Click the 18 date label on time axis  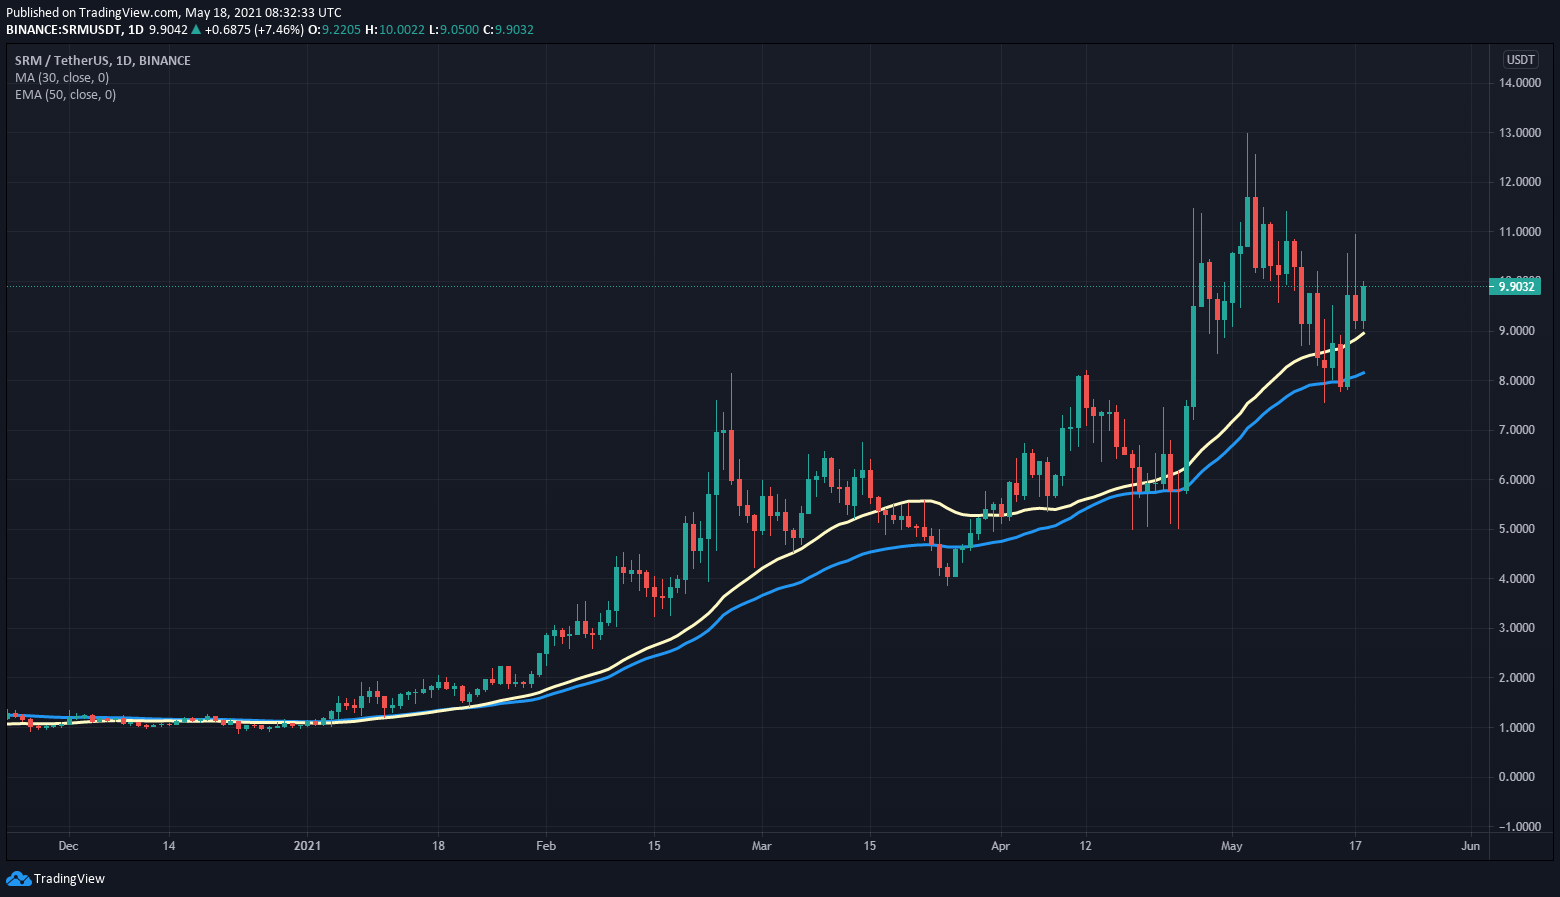[x=438, y=846]
